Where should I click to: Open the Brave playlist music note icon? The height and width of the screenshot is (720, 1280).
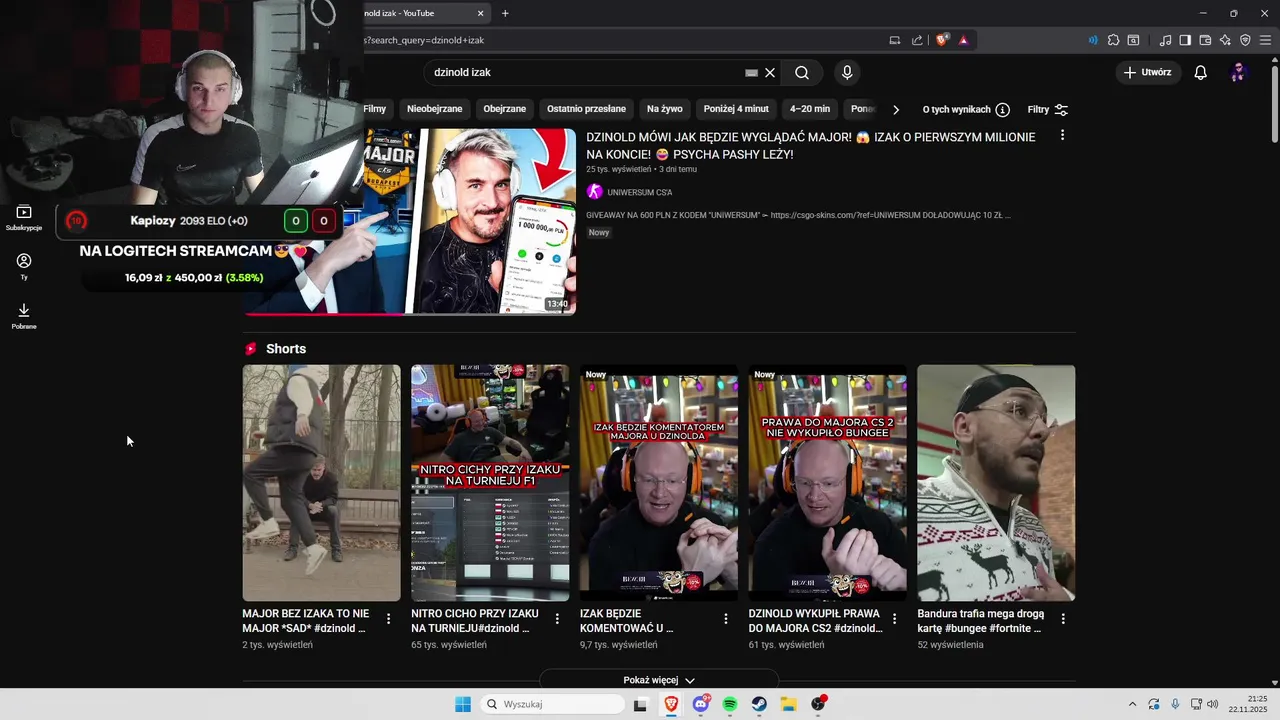pos(1165,40)
